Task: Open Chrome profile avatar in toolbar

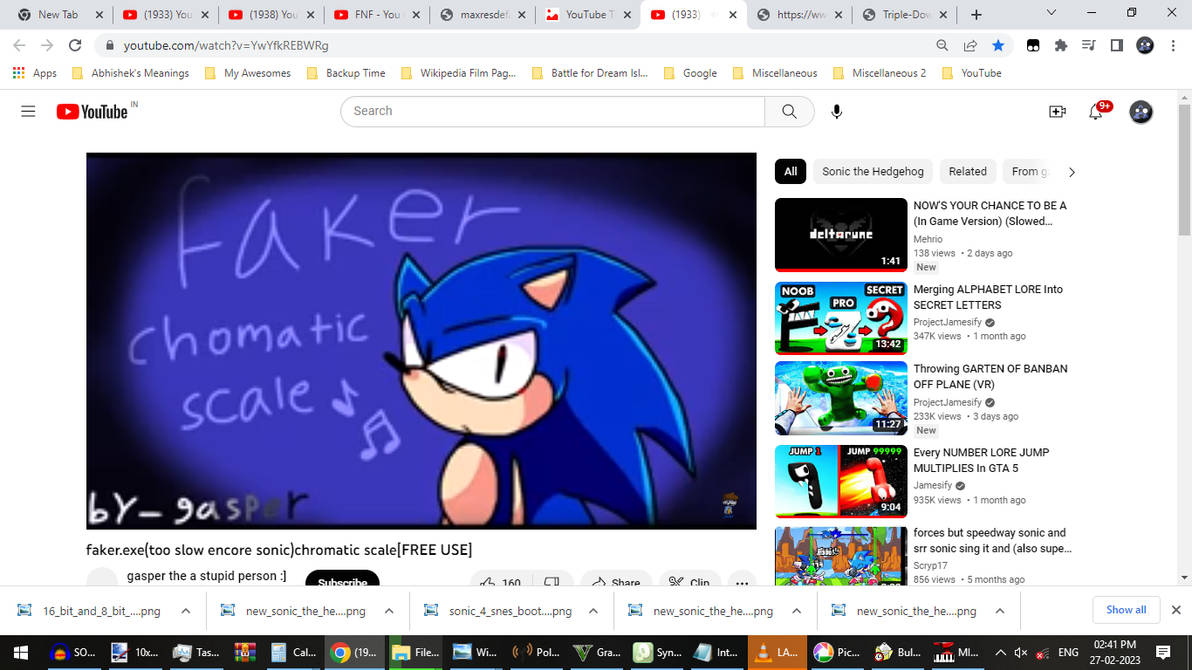Action: [x=1145, y=46]
